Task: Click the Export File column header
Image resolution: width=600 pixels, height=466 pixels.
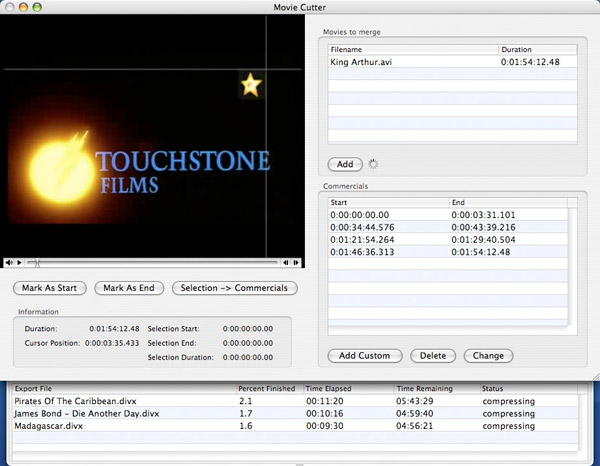Action: pos(124,389)
